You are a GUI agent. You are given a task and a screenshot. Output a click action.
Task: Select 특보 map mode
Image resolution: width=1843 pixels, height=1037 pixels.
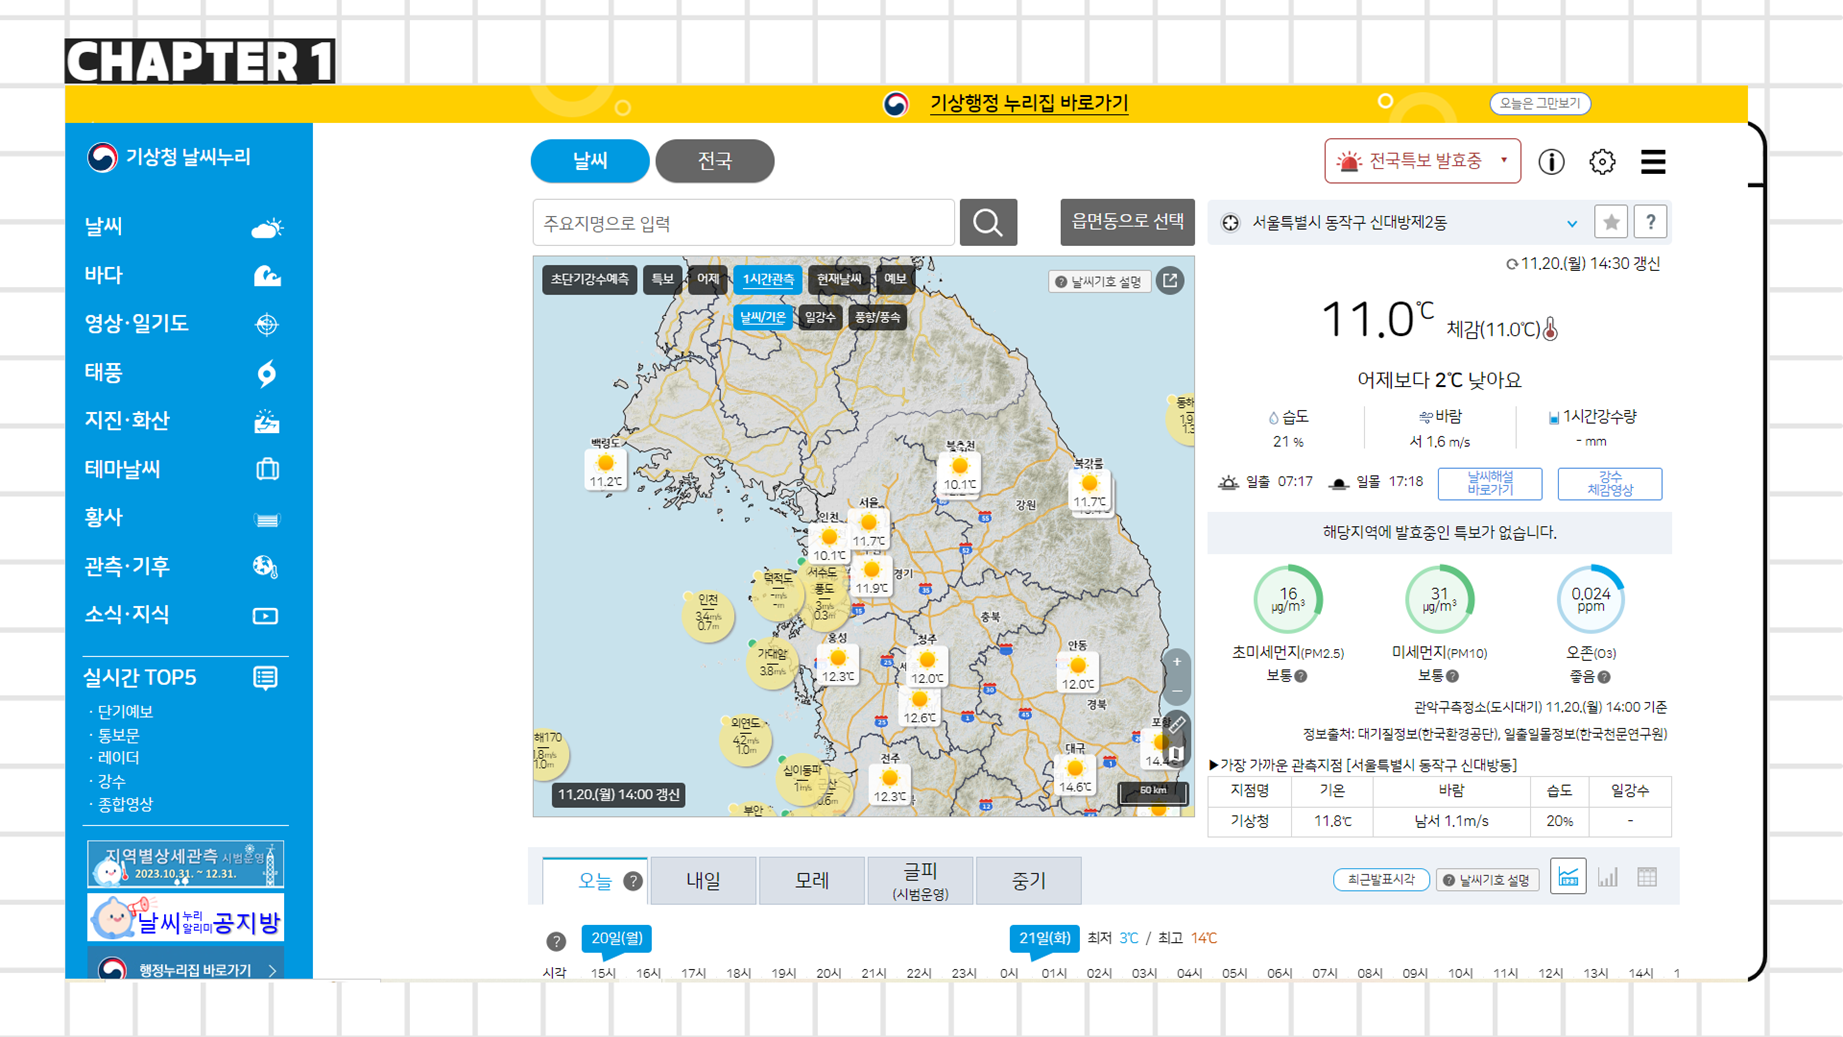tap(662, 279)
